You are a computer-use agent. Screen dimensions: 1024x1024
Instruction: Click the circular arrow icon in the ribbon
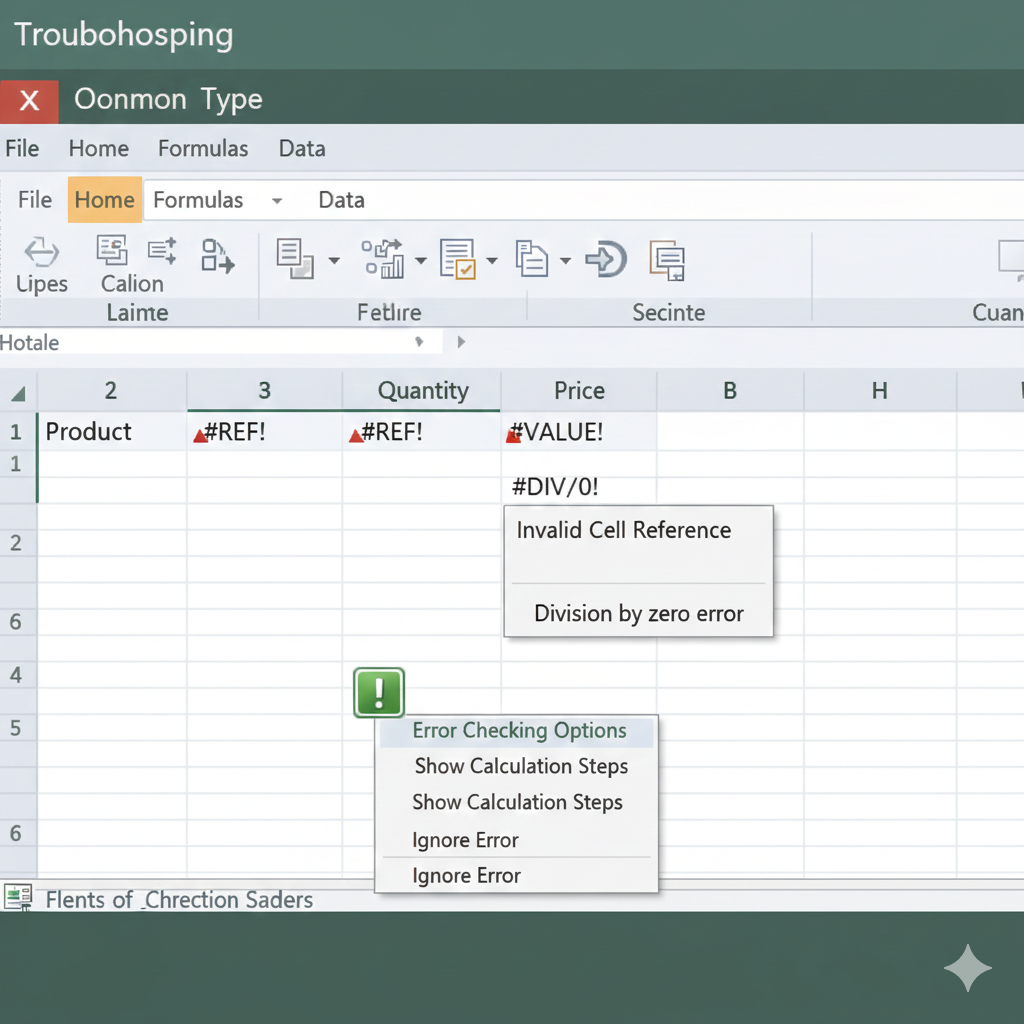(605, 259)
